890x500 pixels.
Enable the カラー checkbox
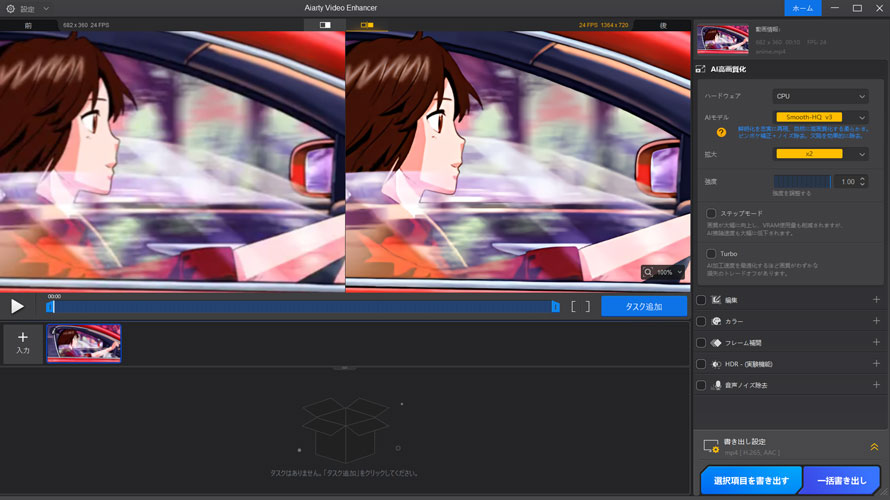[x=701, y=322]
